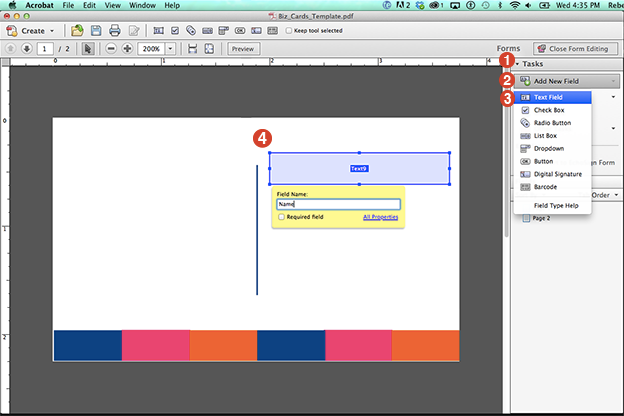Pick Check Box from field list
This screenshot has width=624, height=416.
[x=548, y=109]
